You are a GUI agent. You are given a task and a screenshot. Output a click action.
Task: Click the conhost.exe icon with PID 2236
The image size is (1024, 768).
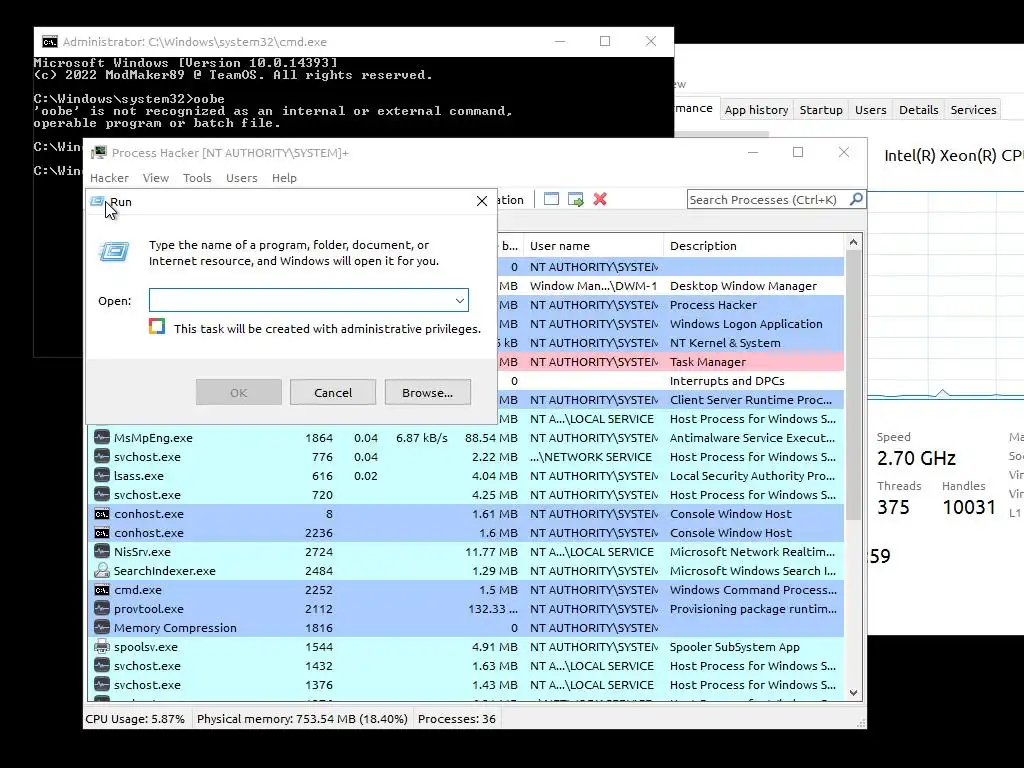point(101,532)
